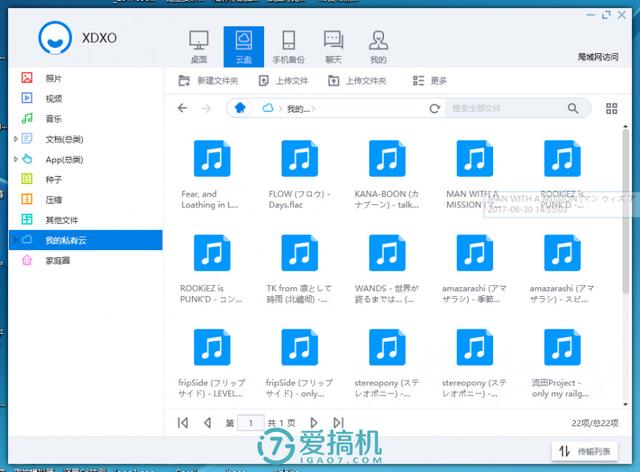The image size is (640, 472).
Task: Select first stereopony file
Action: [x=387, y=363]
